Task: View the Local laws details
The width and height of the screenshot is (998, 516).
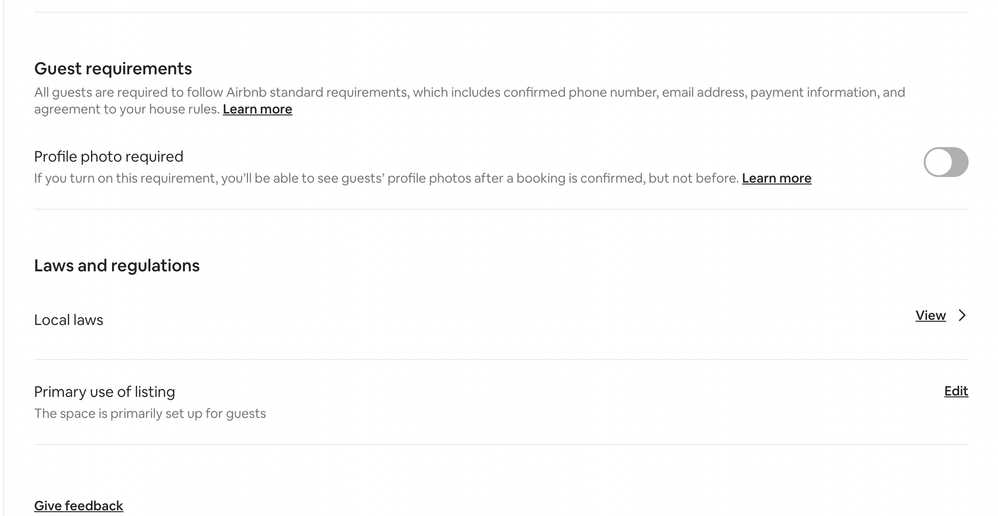Action: tap(930, 316)
